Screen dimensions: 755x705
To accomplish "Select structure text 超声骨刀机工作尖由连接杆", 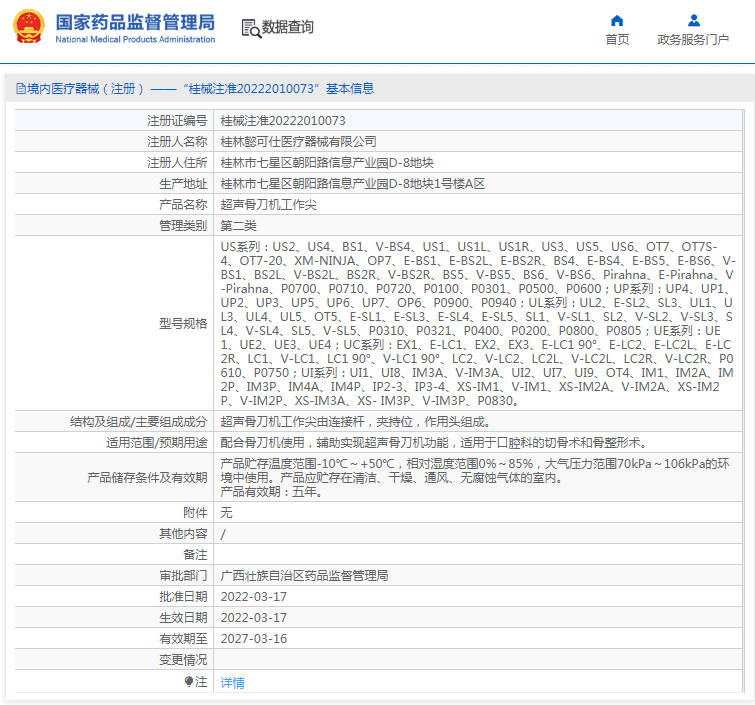I will click(355, 422).
